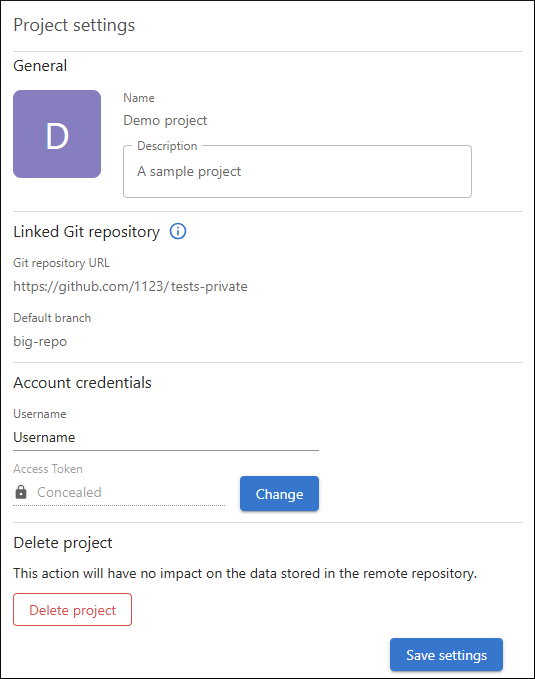Click the purple D project avatar
535x679 pixels.
[x=57, y=134]
